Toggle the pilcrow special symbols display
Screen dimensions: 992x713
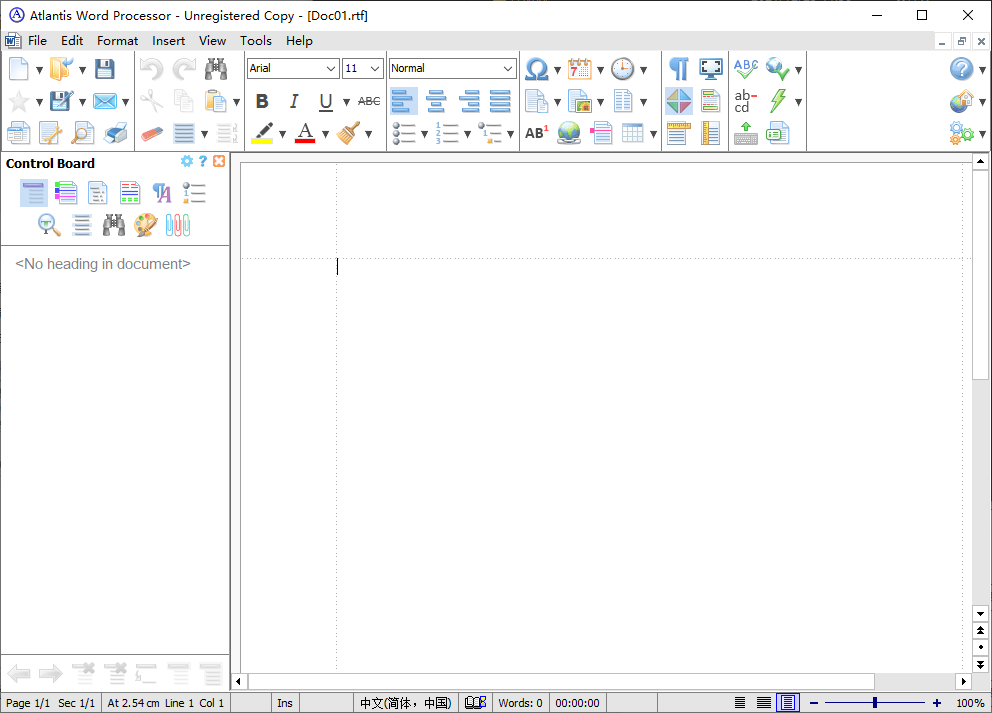[x=679, y=69]
